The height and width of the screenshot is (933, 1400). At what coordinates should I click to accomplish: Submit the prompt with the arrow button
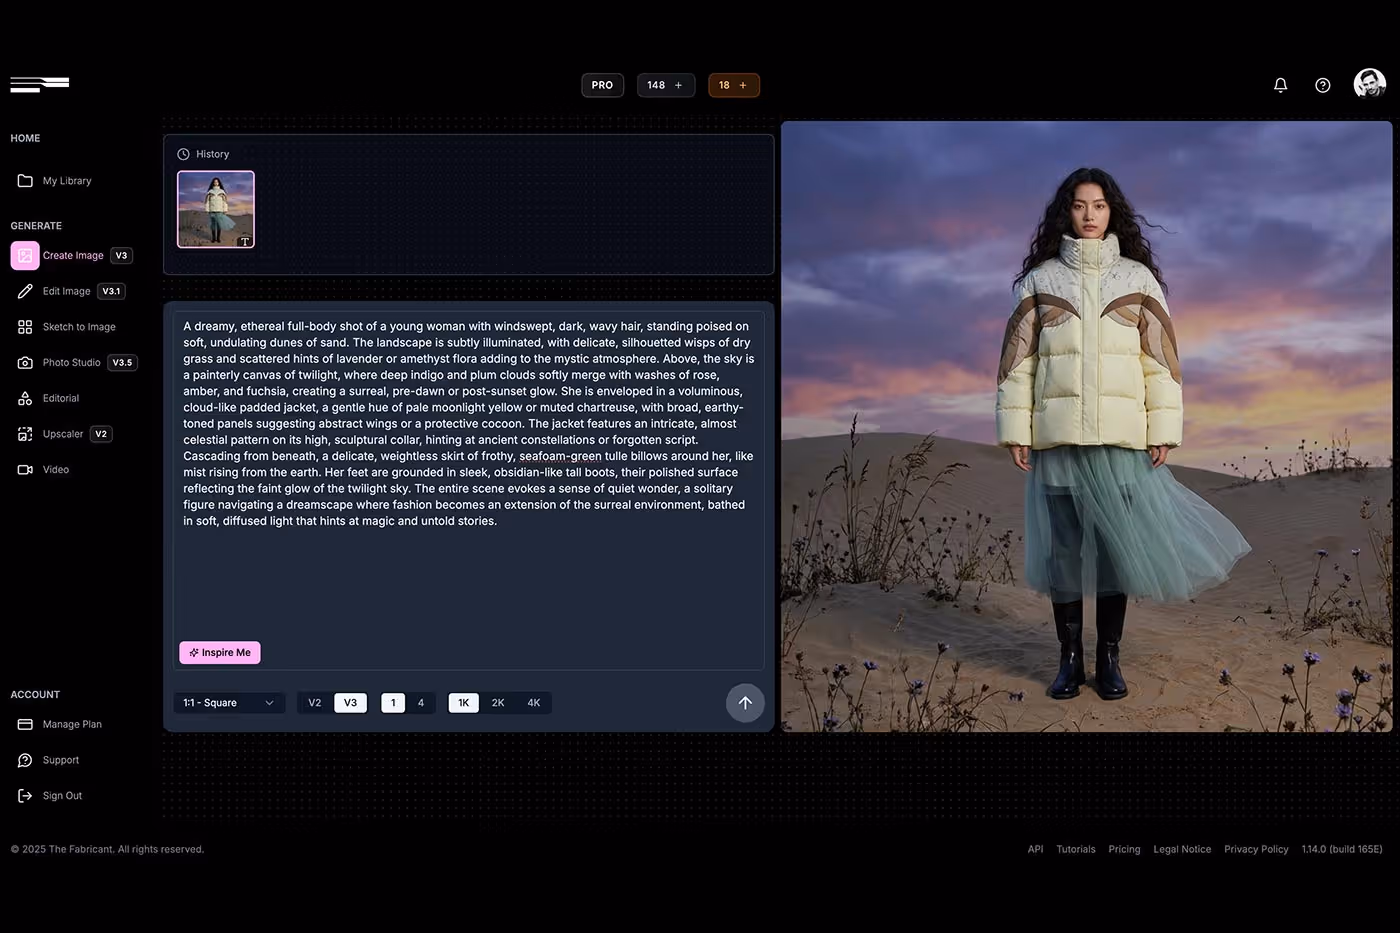click(x=745, y=703)
